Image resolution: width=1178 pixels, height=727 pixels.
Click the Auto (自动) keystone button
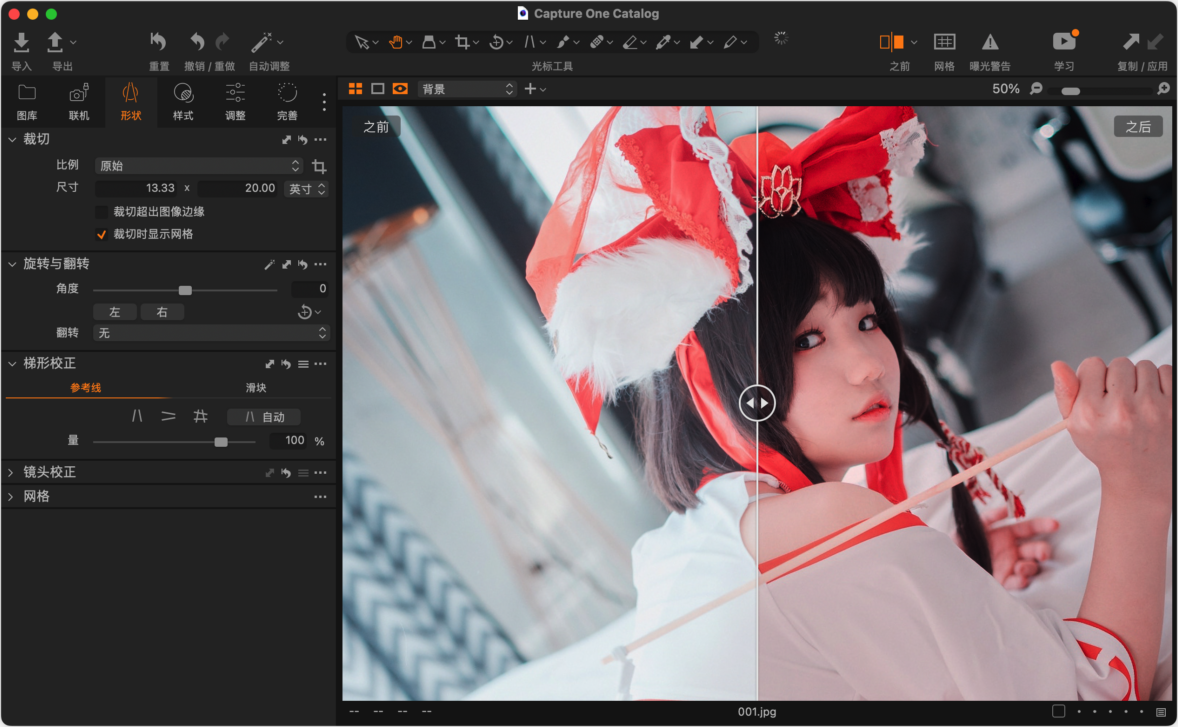(x=264, y=418)
